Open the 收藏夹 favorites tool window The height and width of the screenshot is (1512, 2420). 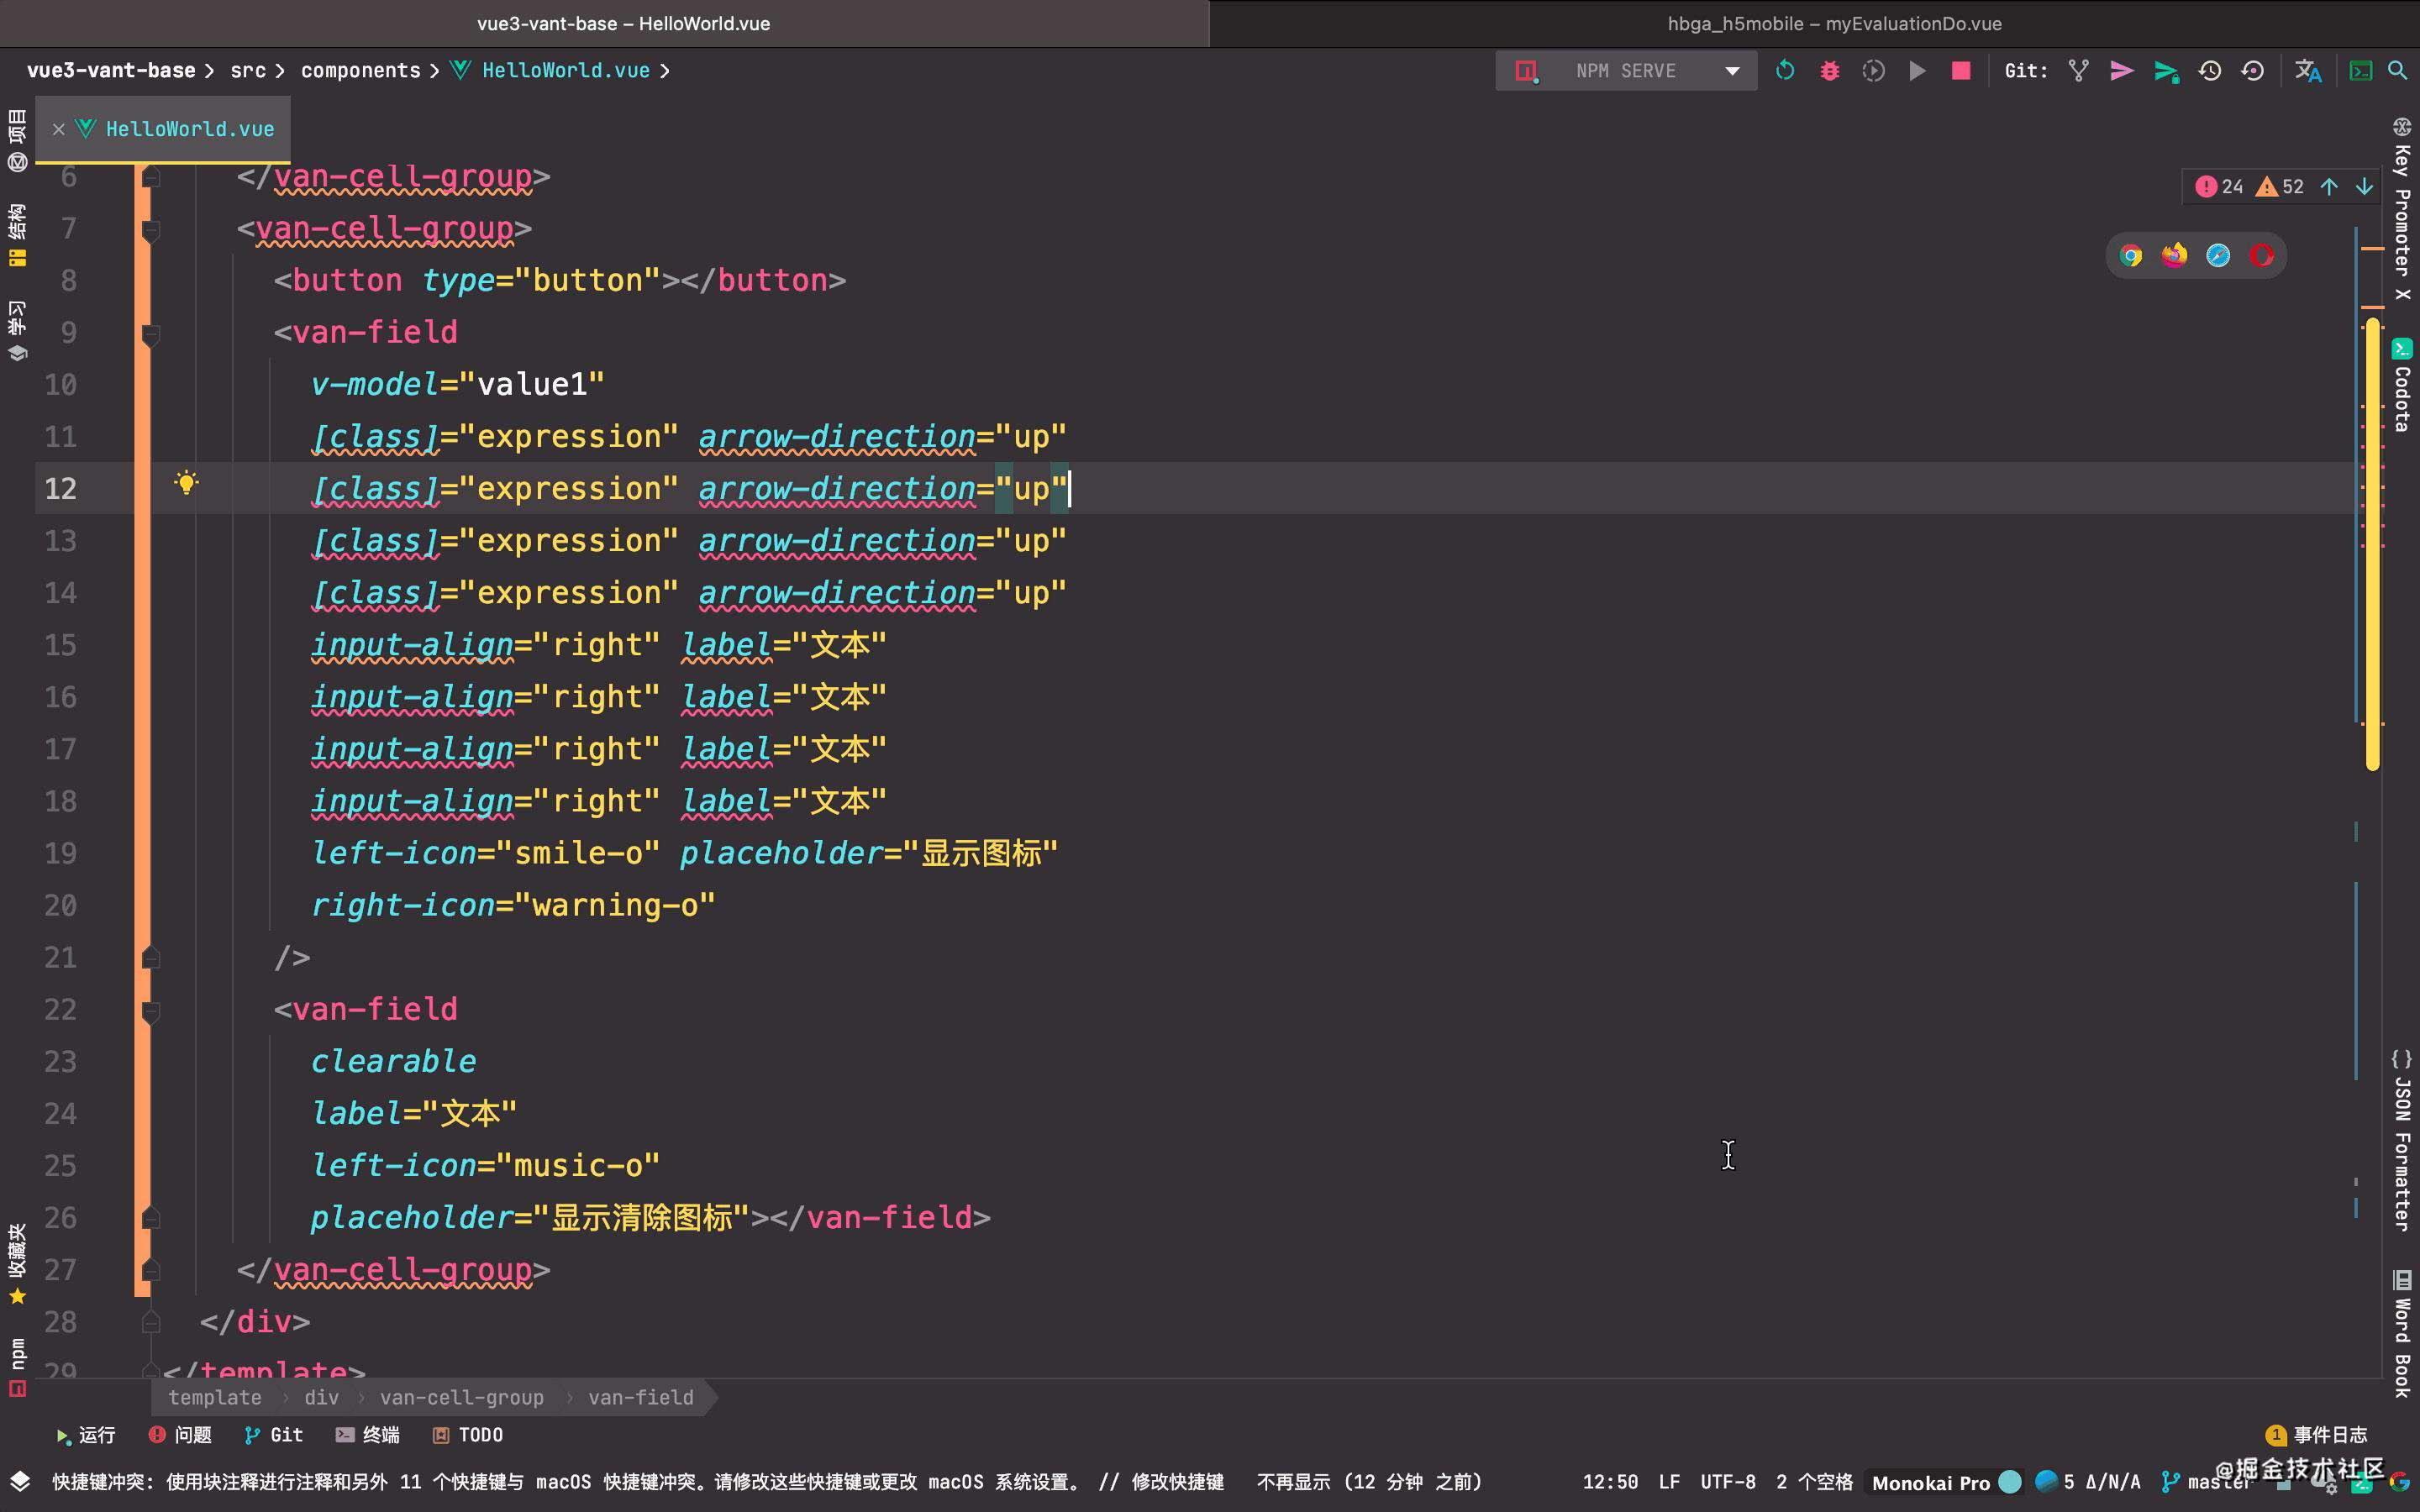click(17, 1264)
